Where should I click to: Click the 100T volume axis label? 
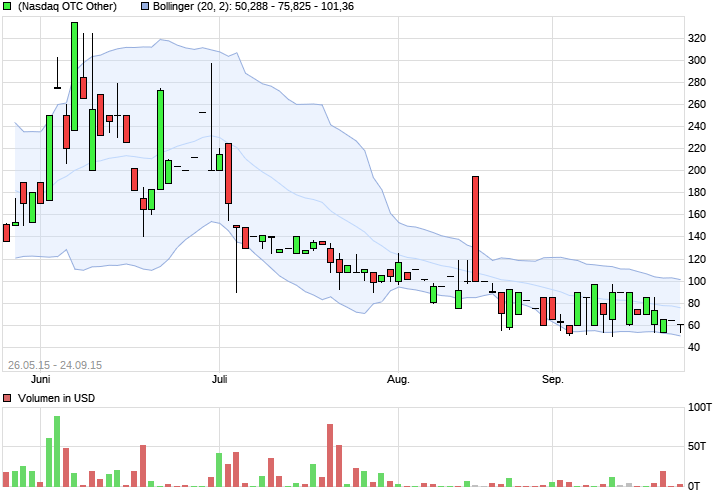(x=700, y=407)
